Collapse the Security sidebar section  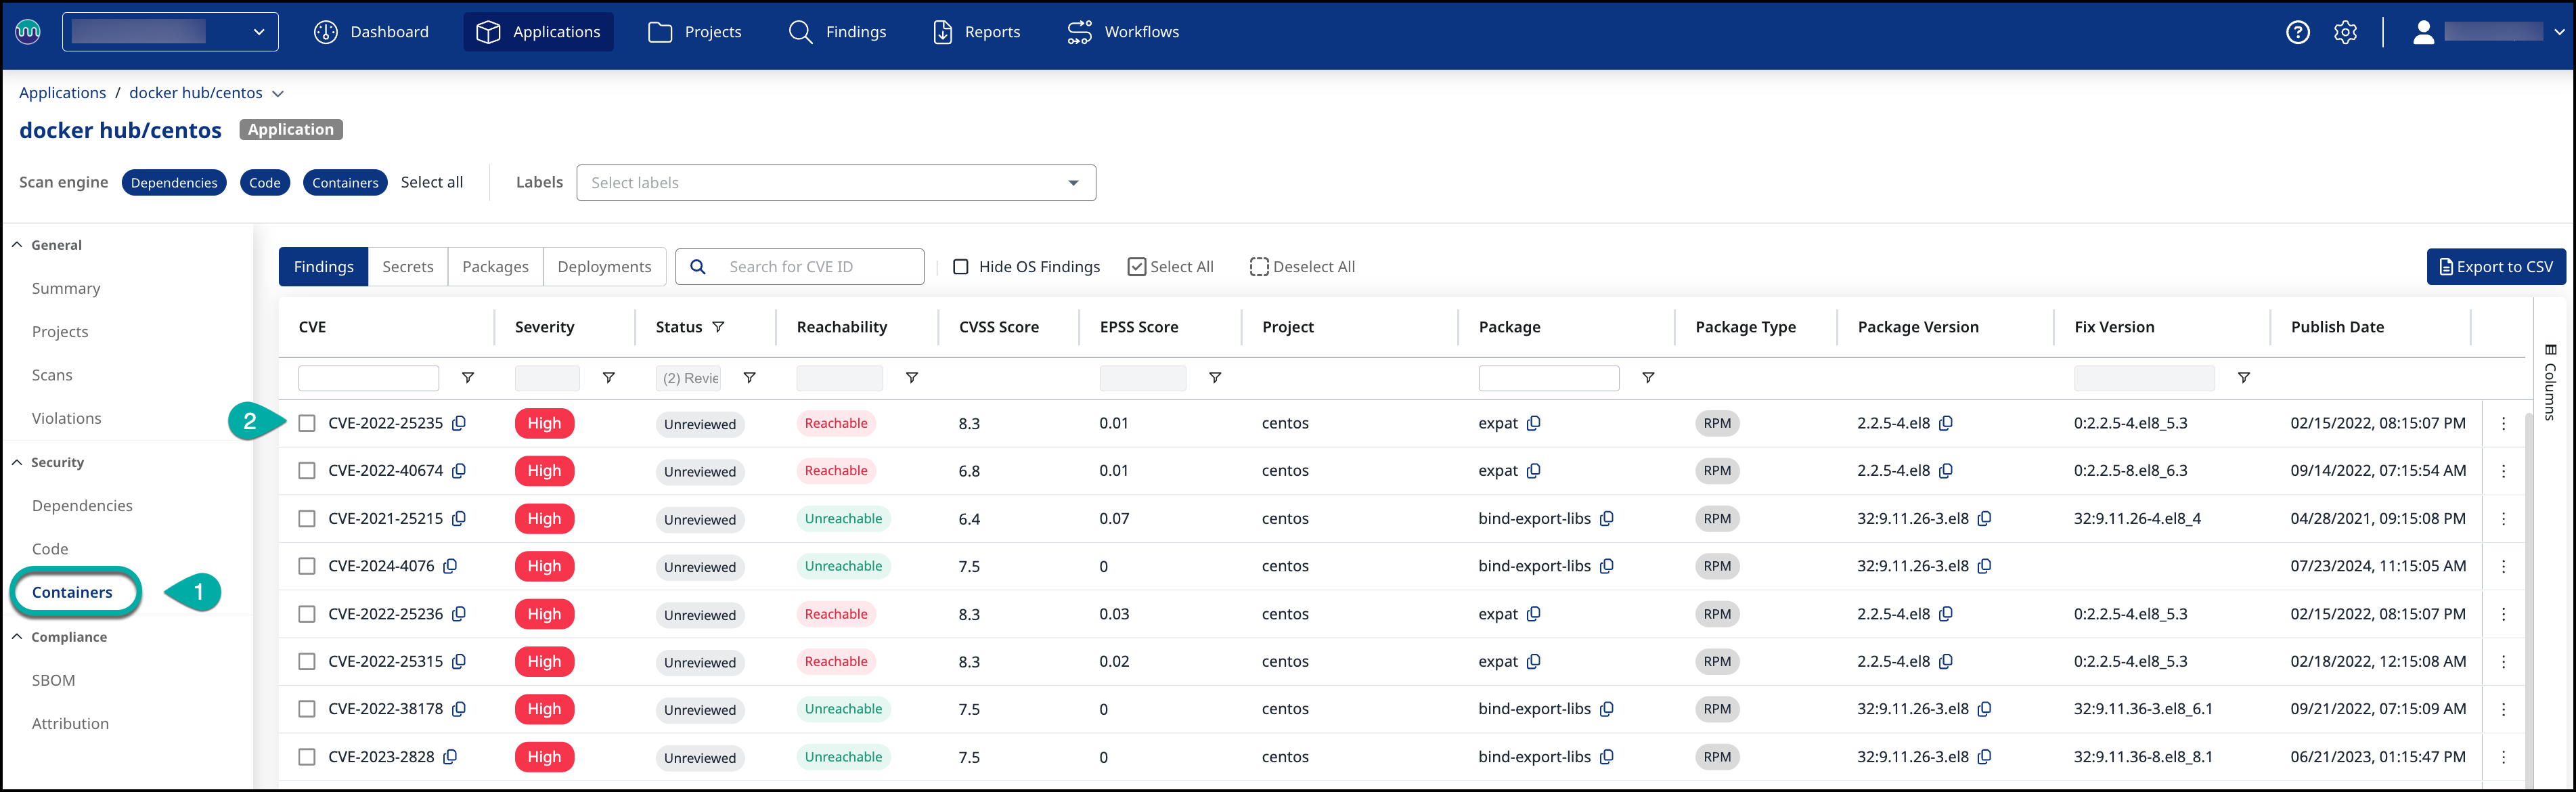pyautogui.click(x=17, y=462)
